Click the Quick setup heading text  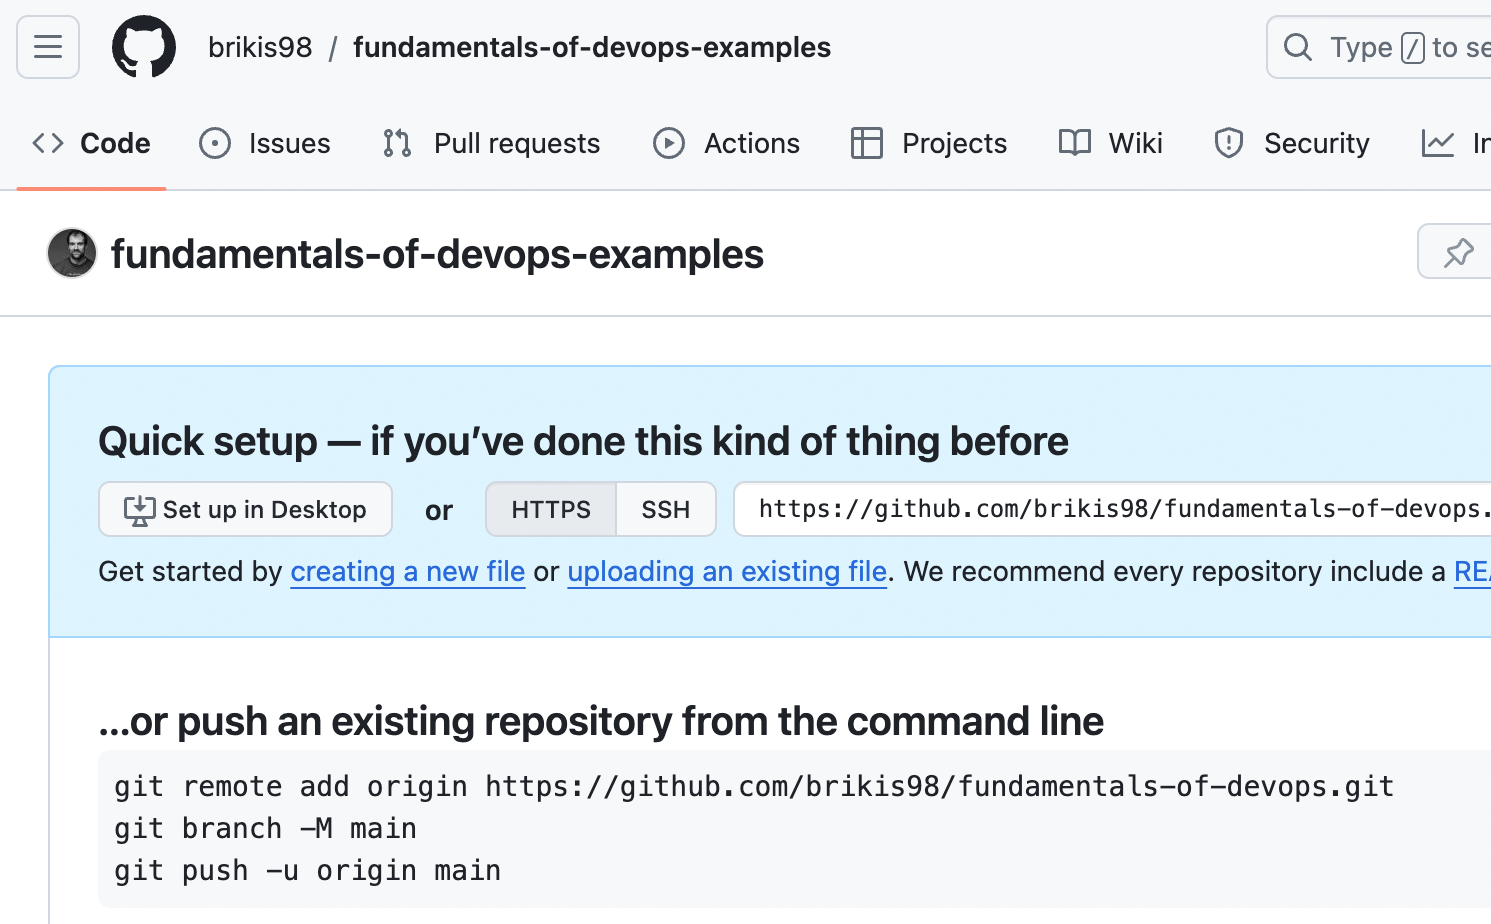(x=584, y=441)
